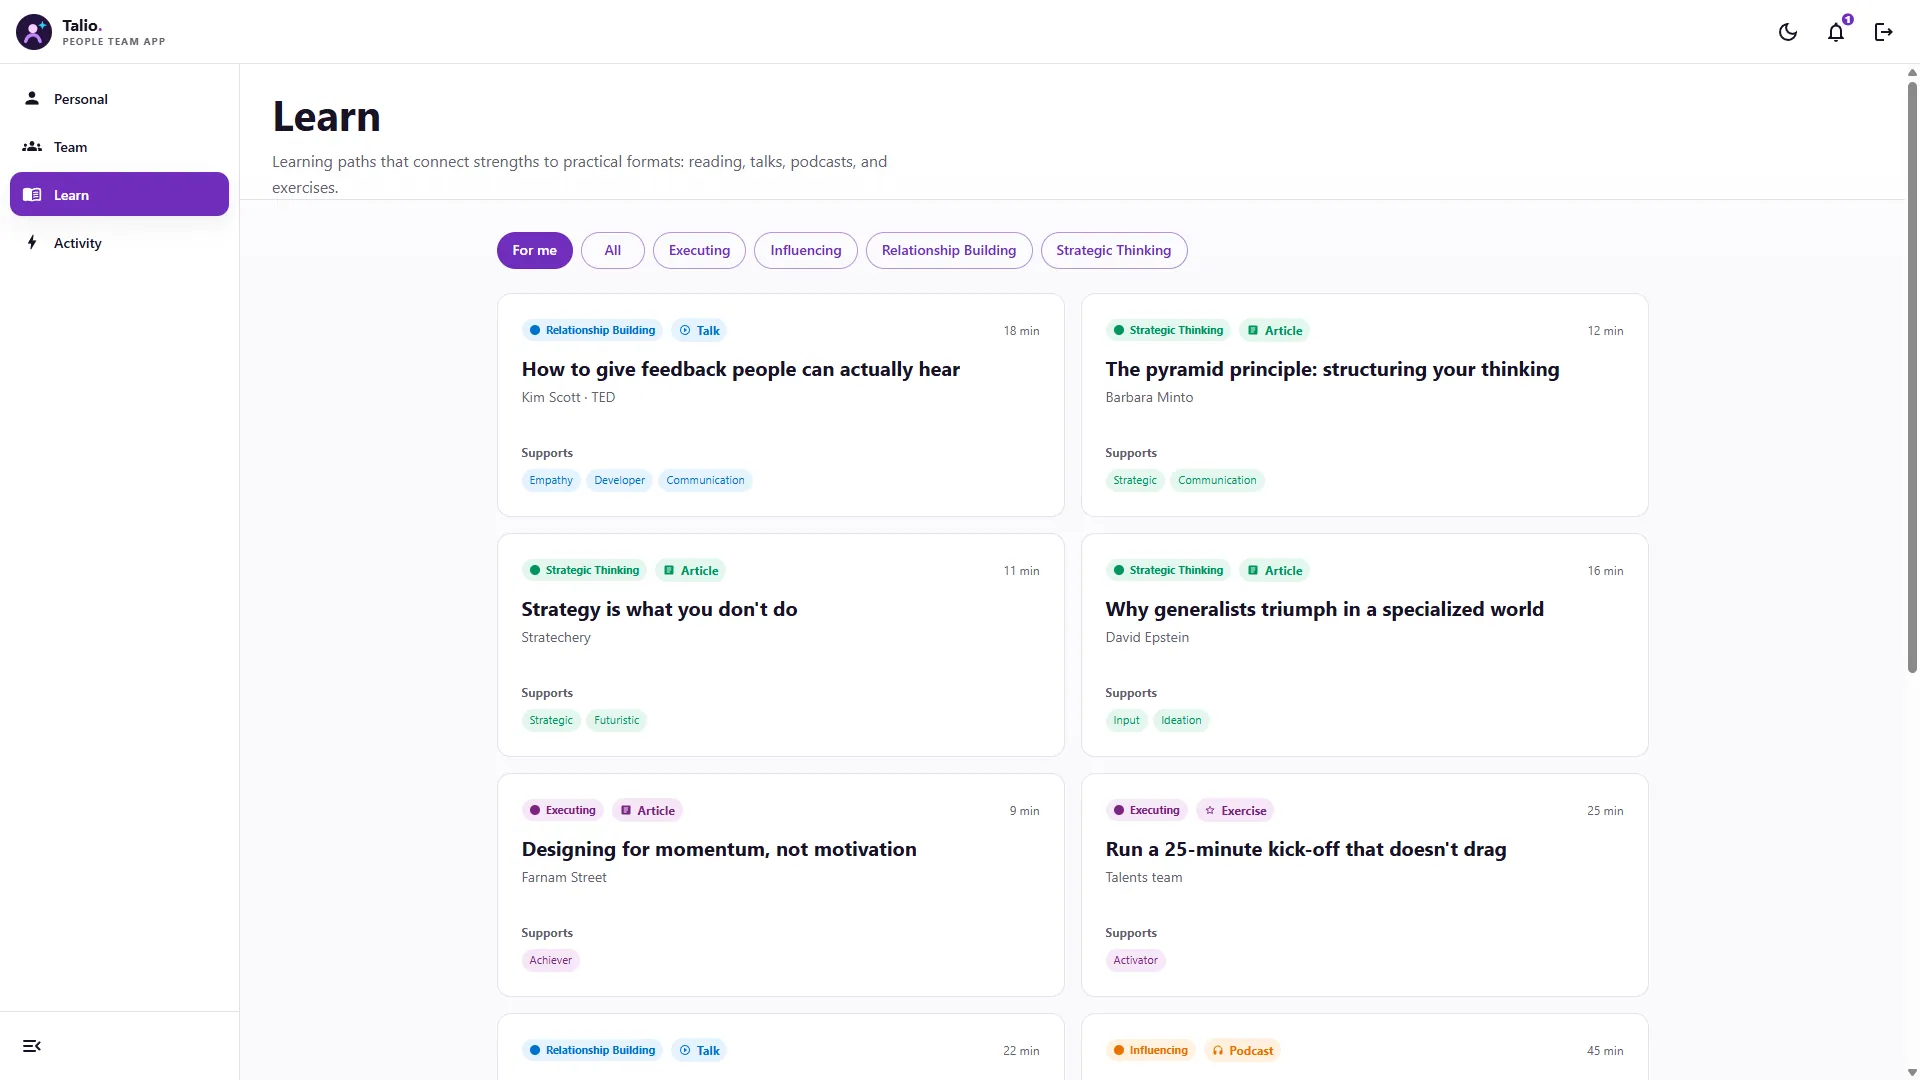The width and height of the screenshot is (1920, 1080).
Task: Collapse the sidebar menu icon
Action: [32, 1046]
